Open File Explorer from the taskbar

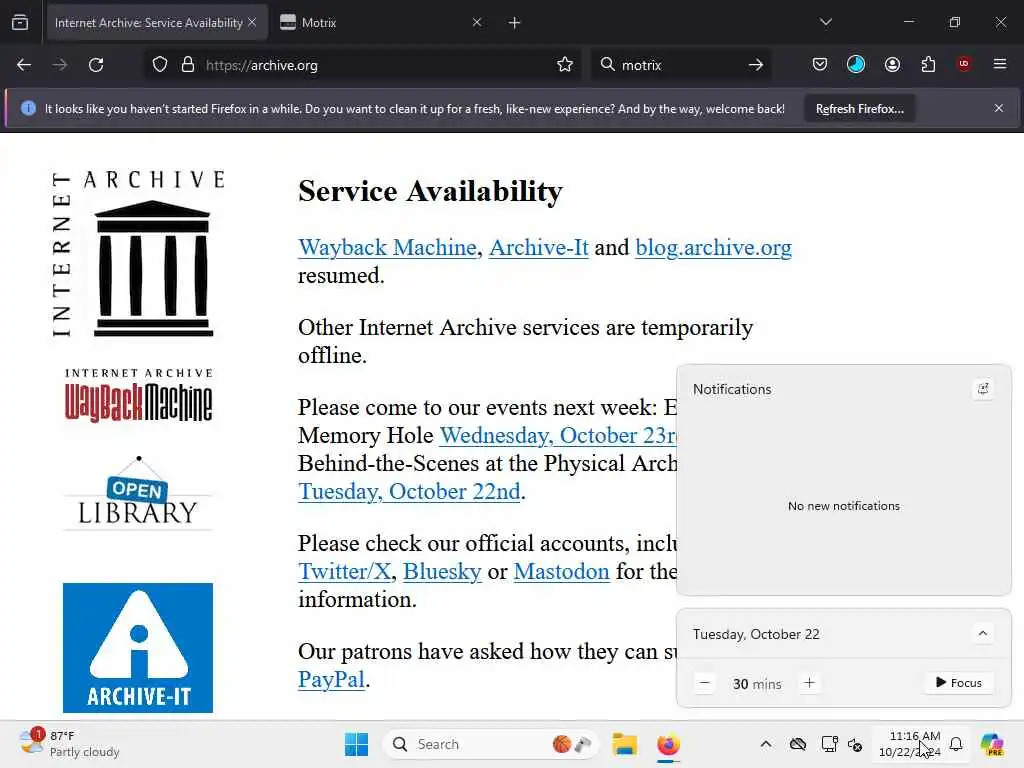click(x=624, y=744)
